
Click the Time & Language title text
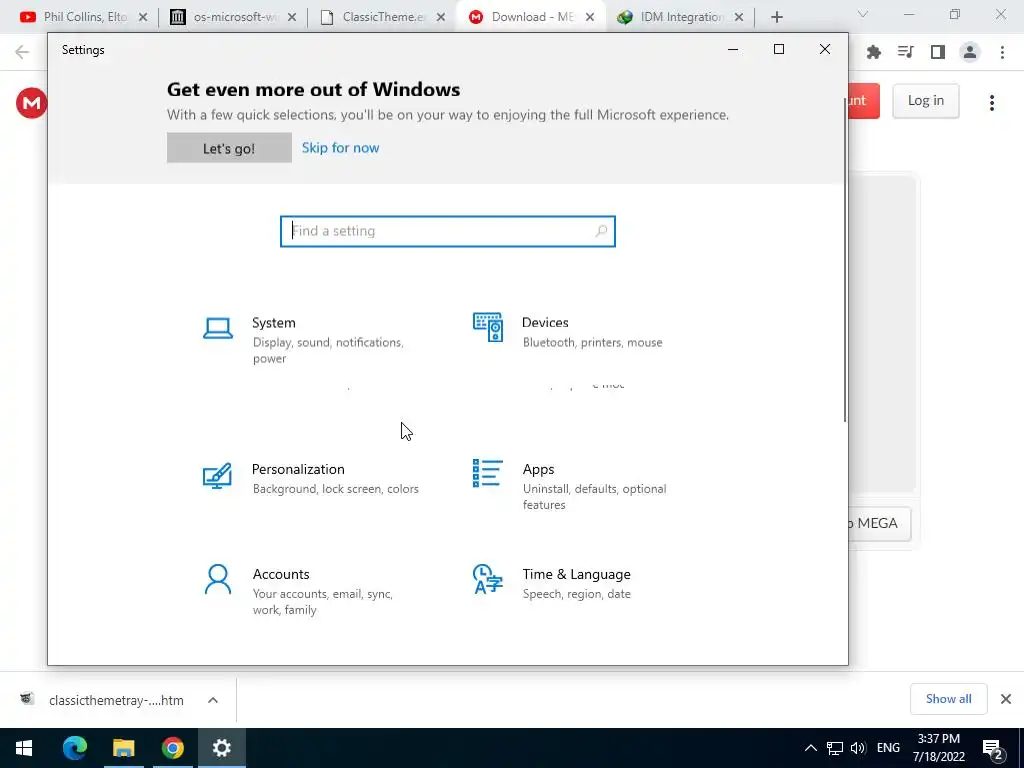click(x=577, y=574)
